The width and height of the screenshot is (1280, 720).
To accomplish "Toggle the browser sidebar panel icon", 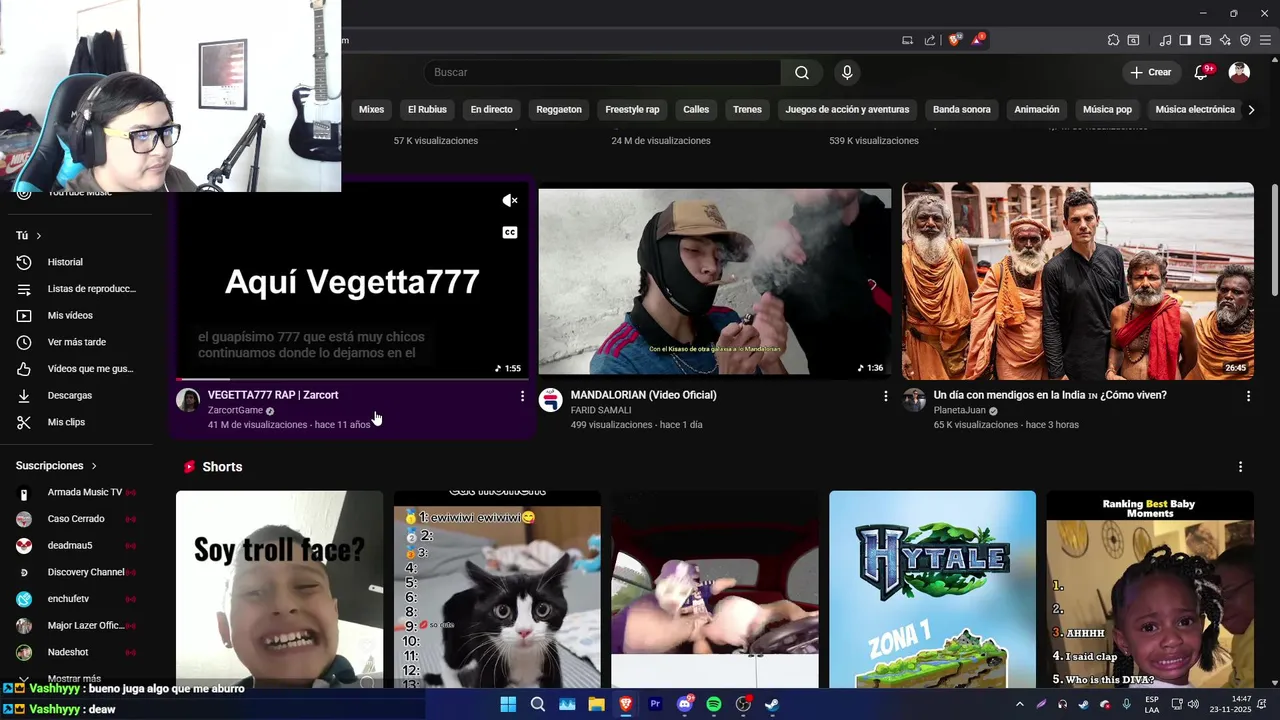I will pos(1185,40).
